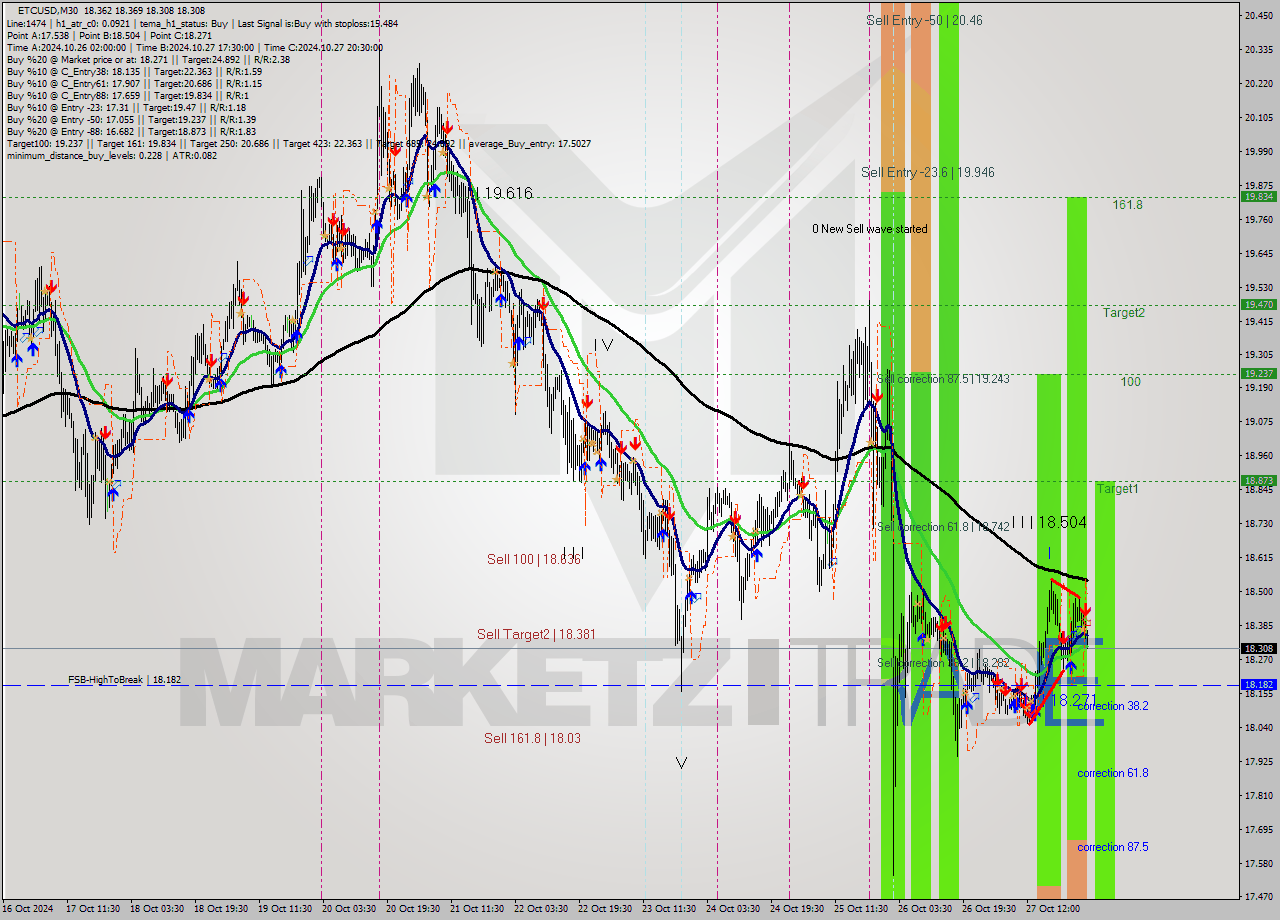
Task: Click the 'Sell Entry -50 | 20.46' label
Action: [924, 20]
